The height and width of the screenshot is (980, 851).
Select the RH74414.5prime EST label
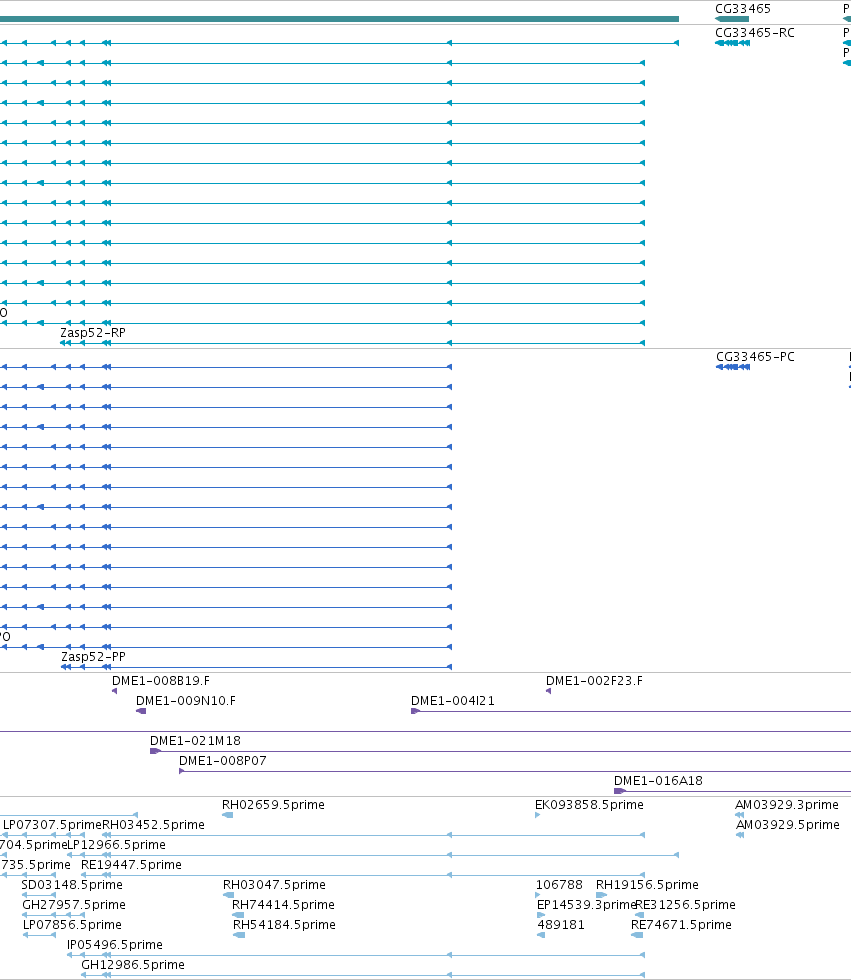(x=284, y=904)
